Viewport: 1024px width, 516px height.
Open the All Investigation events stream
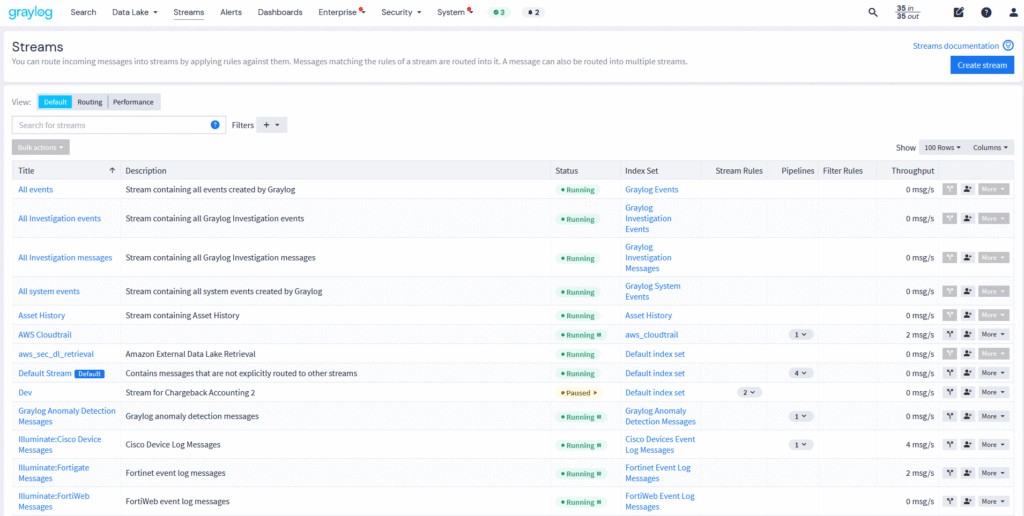point(59,219)
